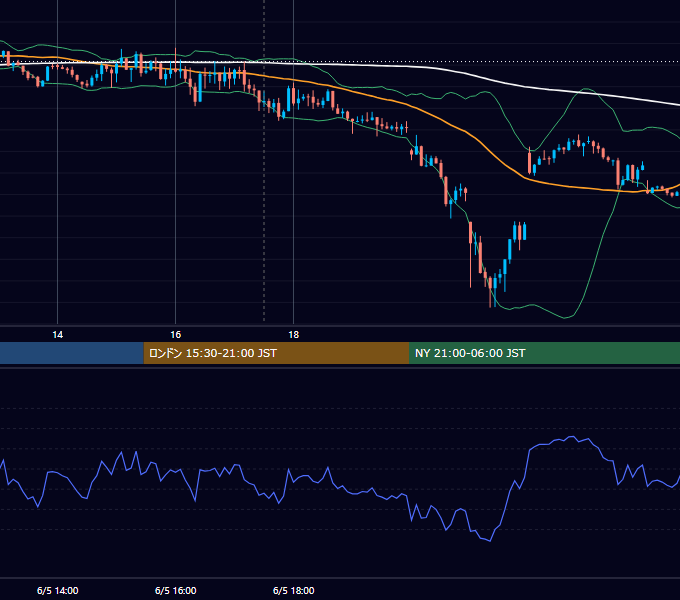Click the 6/5 18:00 date label
This screenshot has height=600, width=680.
(294, 590)
